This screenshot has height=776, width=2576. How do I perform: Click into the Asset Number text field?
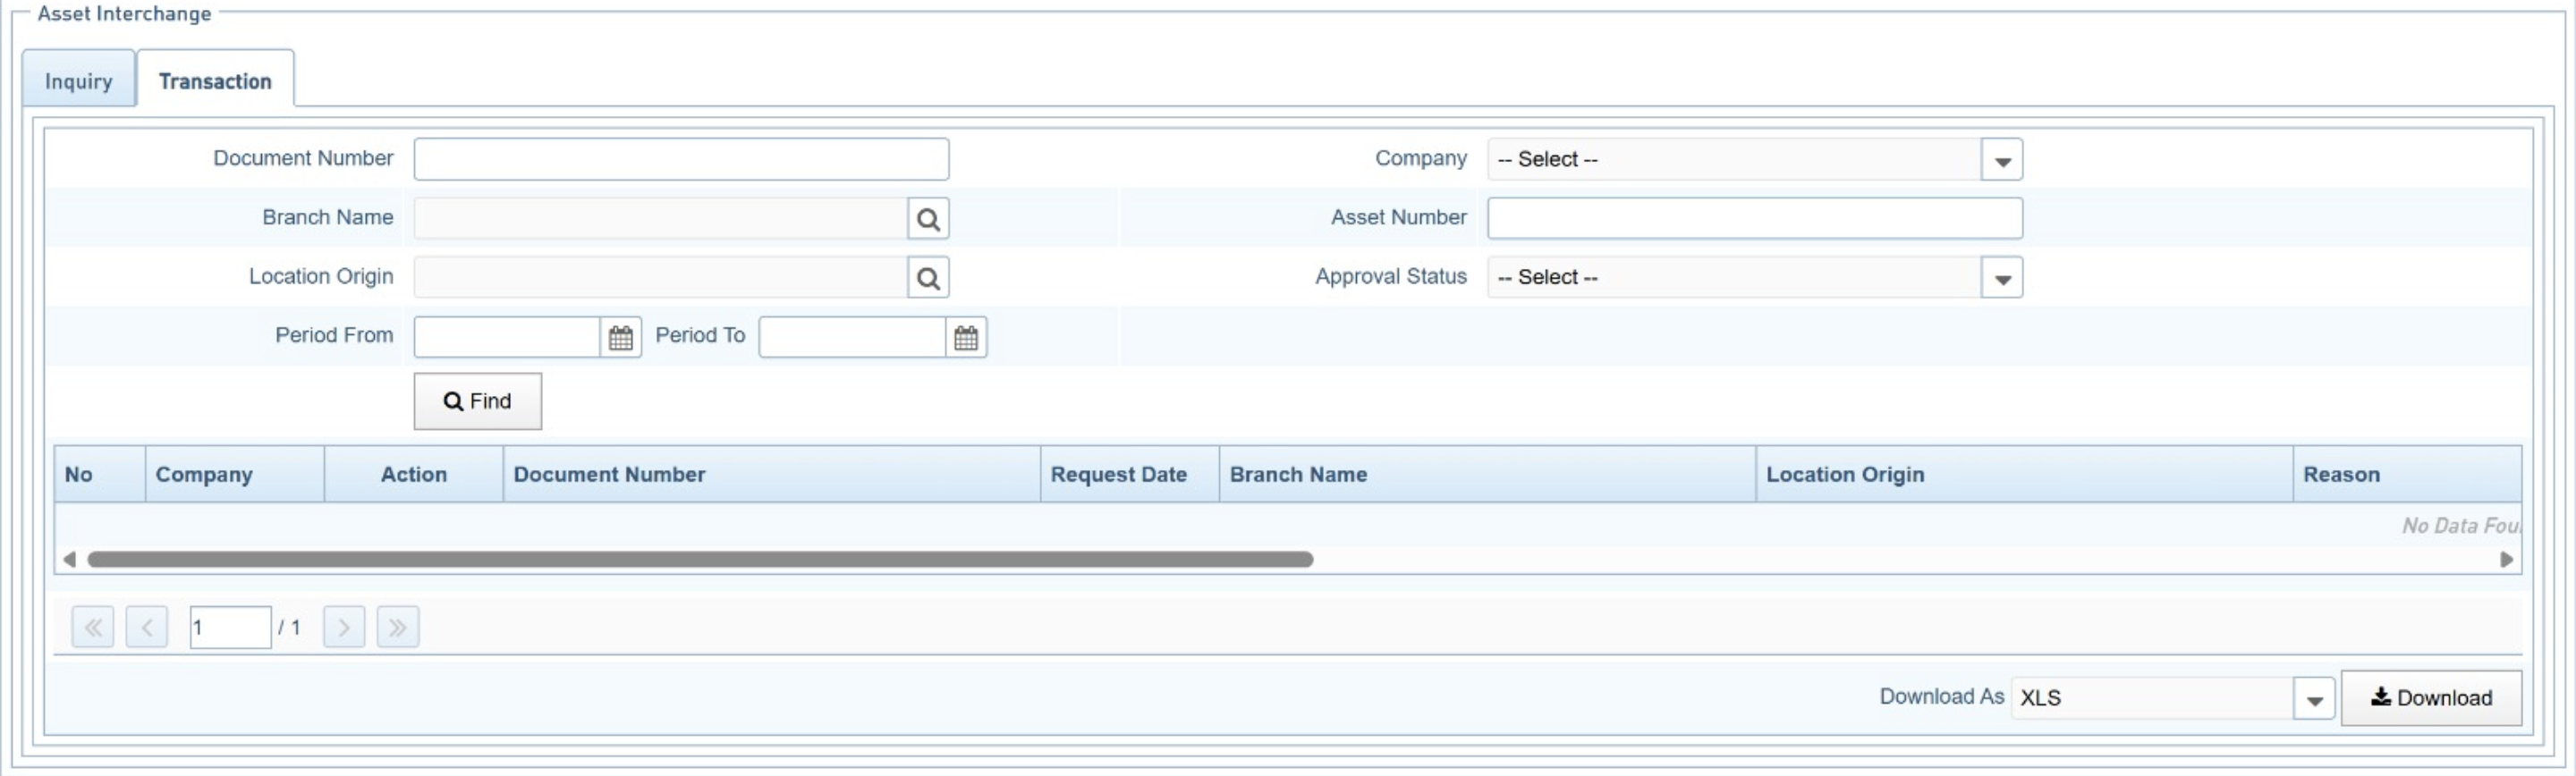point(1754,219)
